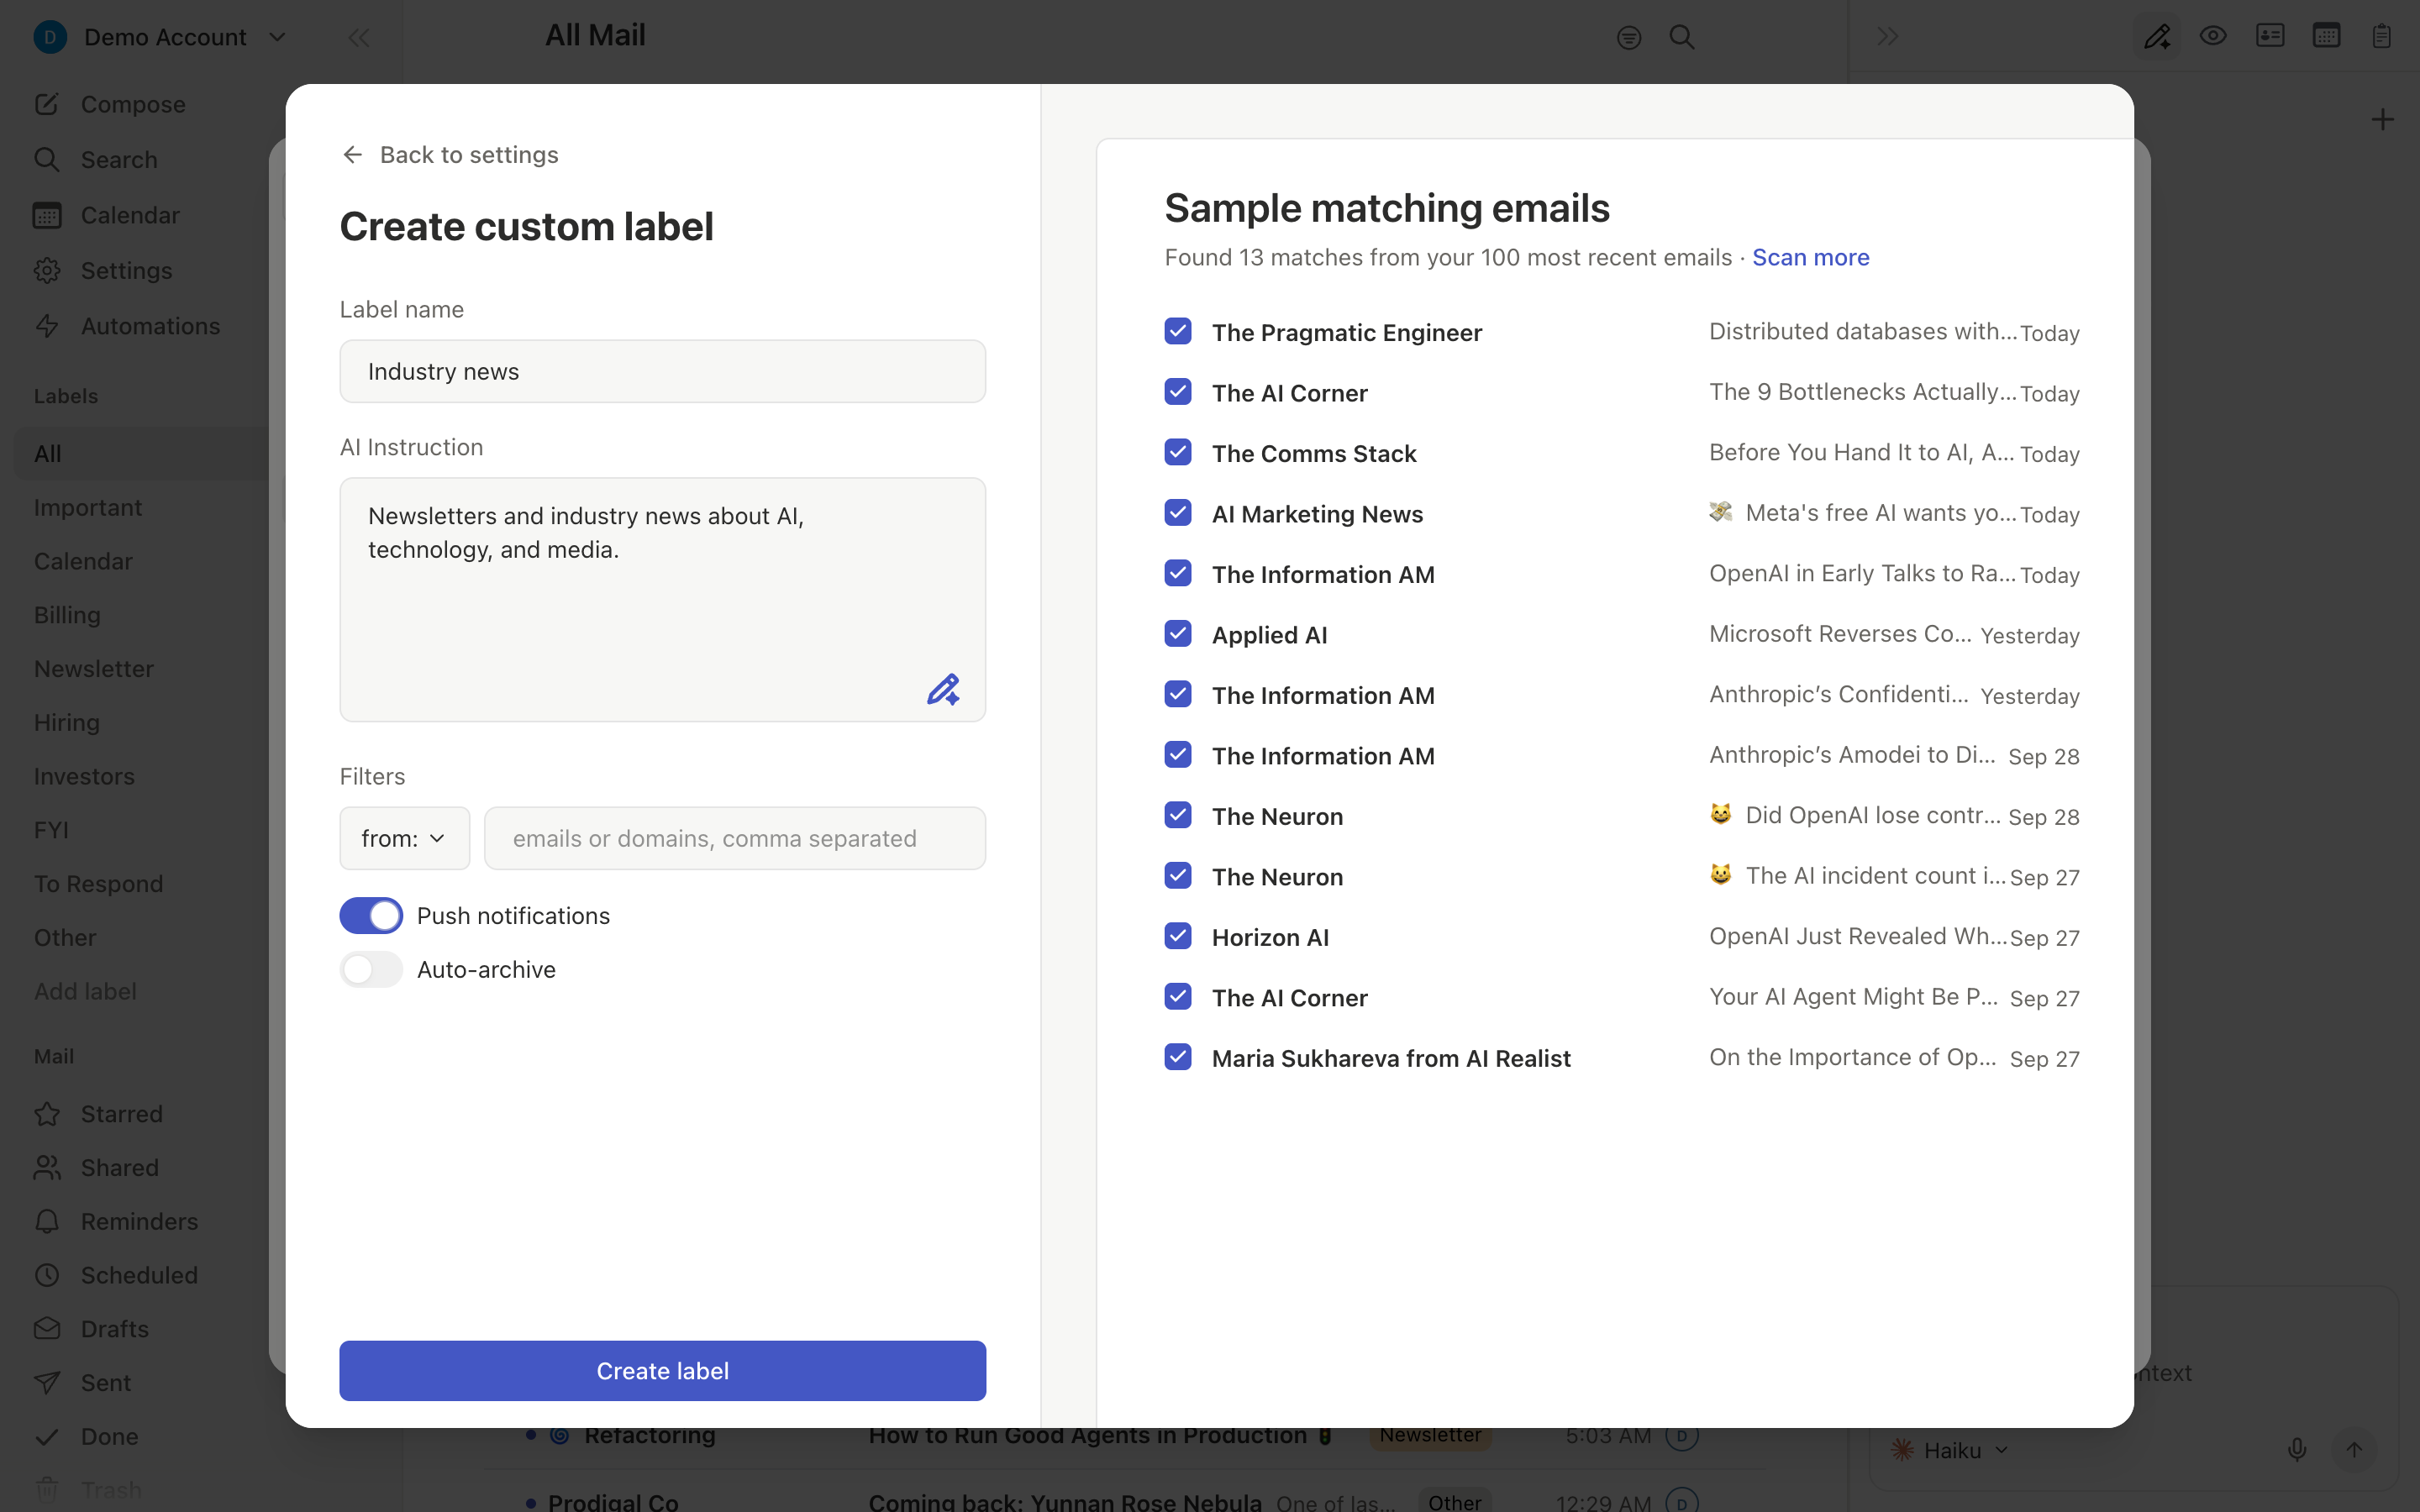Click the Settings gear icon in sidebar
This screenshot has width=2420, height=1512.
47,270
